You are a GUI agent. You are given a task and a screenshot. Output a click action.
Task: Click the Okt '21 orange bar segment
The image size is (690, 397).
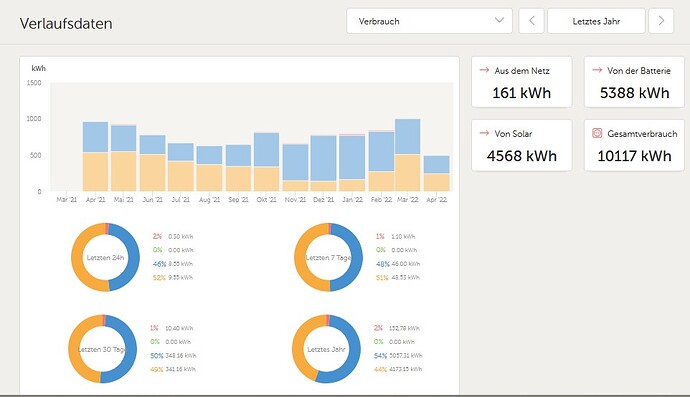pyautogui.click(x=266, y=179)
